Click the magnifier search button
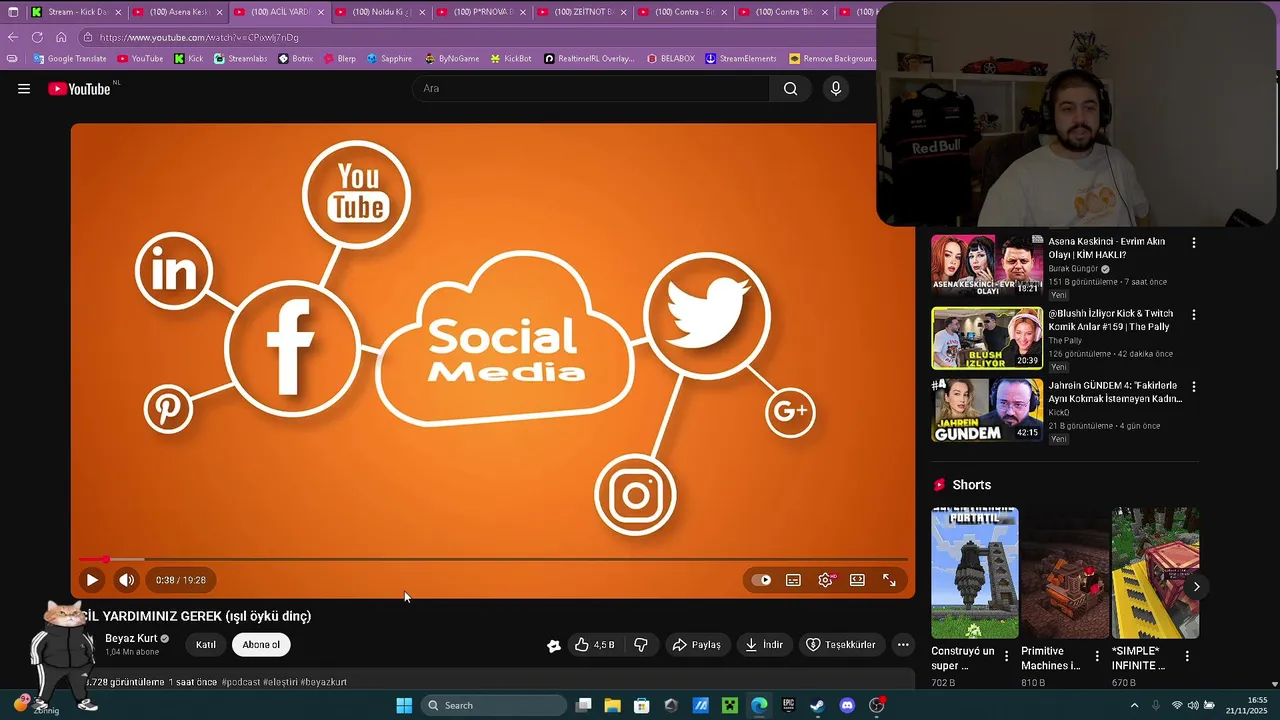Viewport: 1280px width, 720px height. point(790,88)
